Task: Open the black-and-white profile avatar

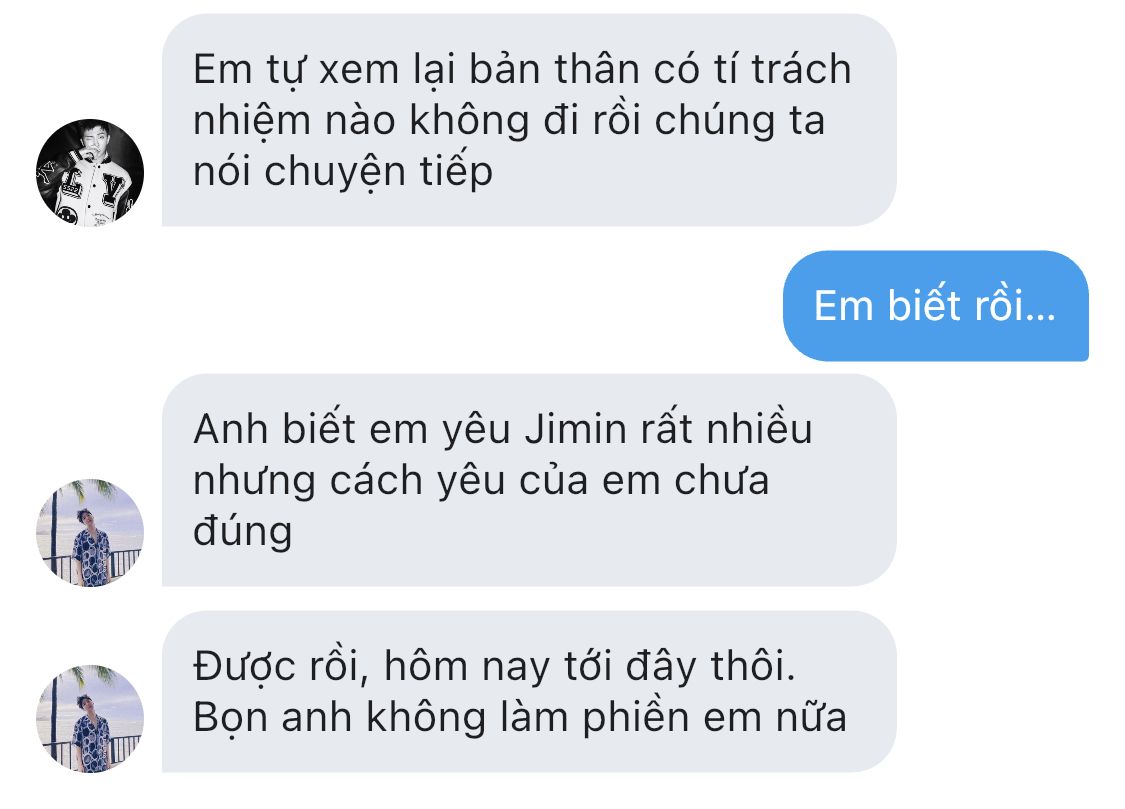Action: click(x=90, y=173)
